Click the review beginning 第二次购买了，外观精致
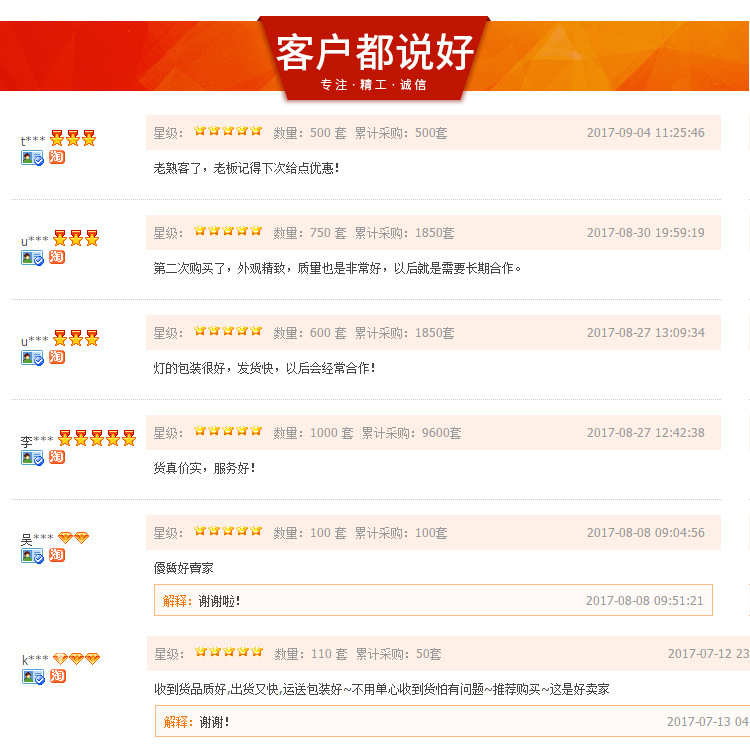This screenshot has height=748, width=750. 337,268
